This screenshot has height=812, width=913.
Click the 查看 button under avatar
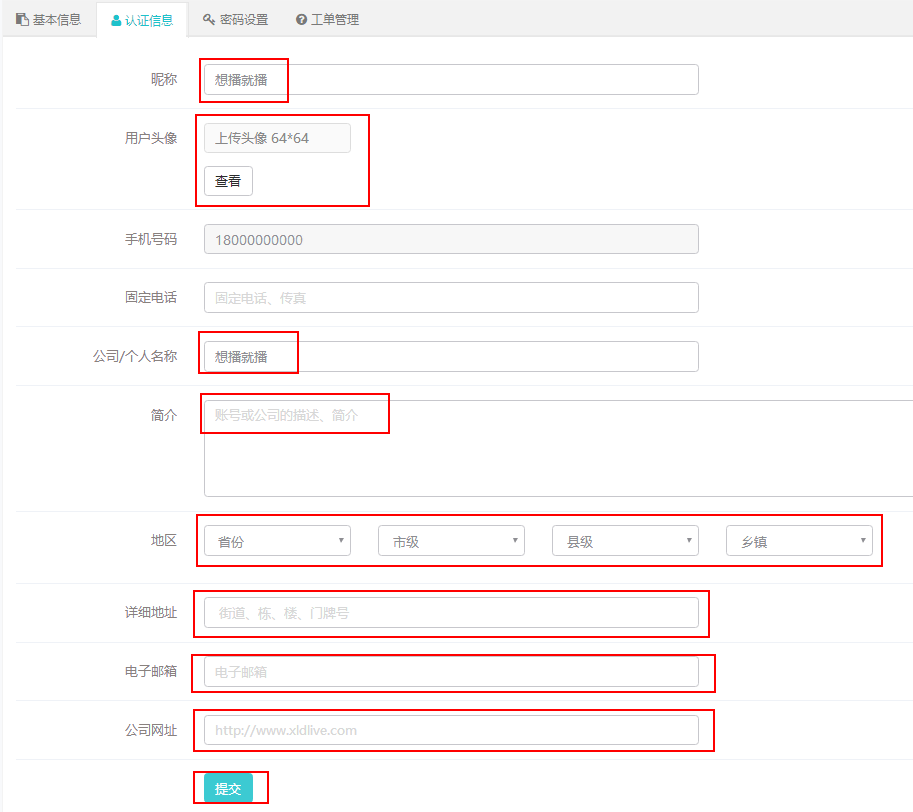pyautogui.click(x=228, y=181)
